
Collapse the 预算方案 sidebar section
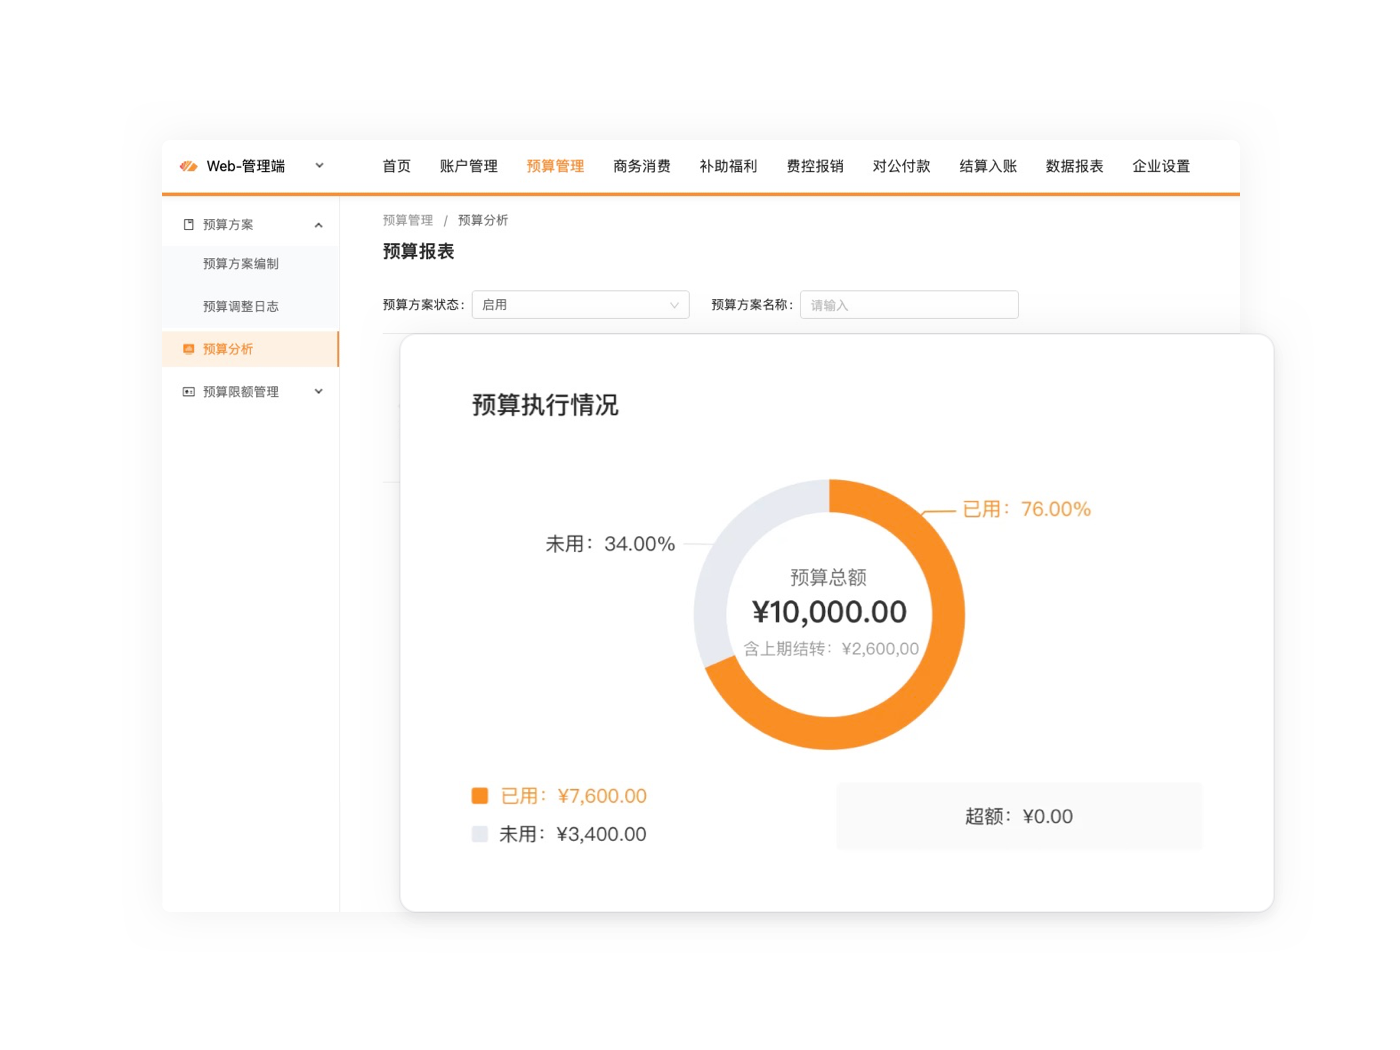(318, 225)
